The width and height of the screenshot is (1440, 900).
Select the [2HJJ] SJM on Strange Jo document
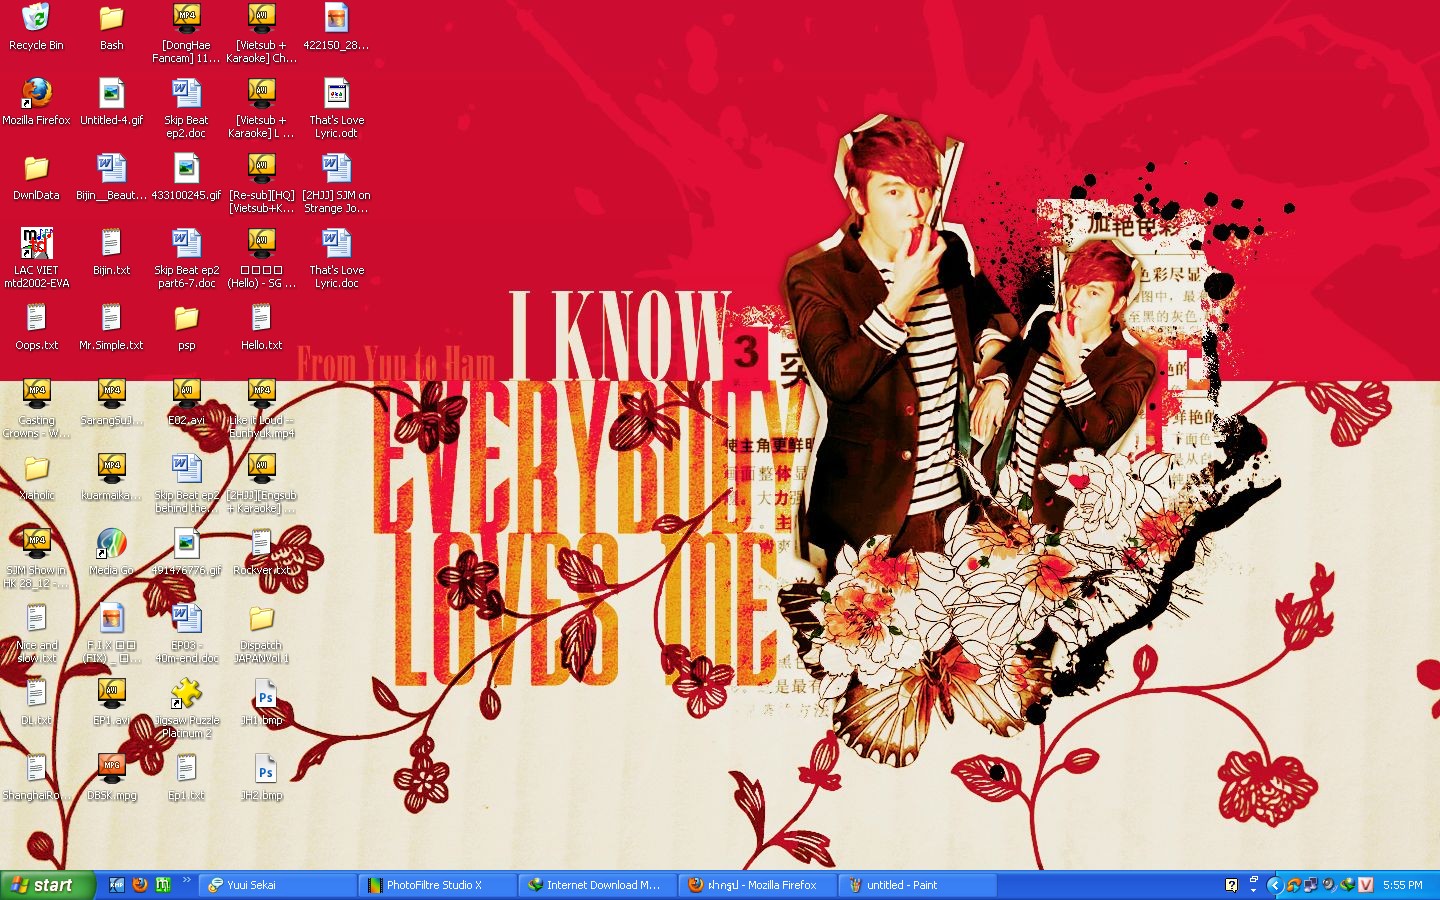[336, 183]
